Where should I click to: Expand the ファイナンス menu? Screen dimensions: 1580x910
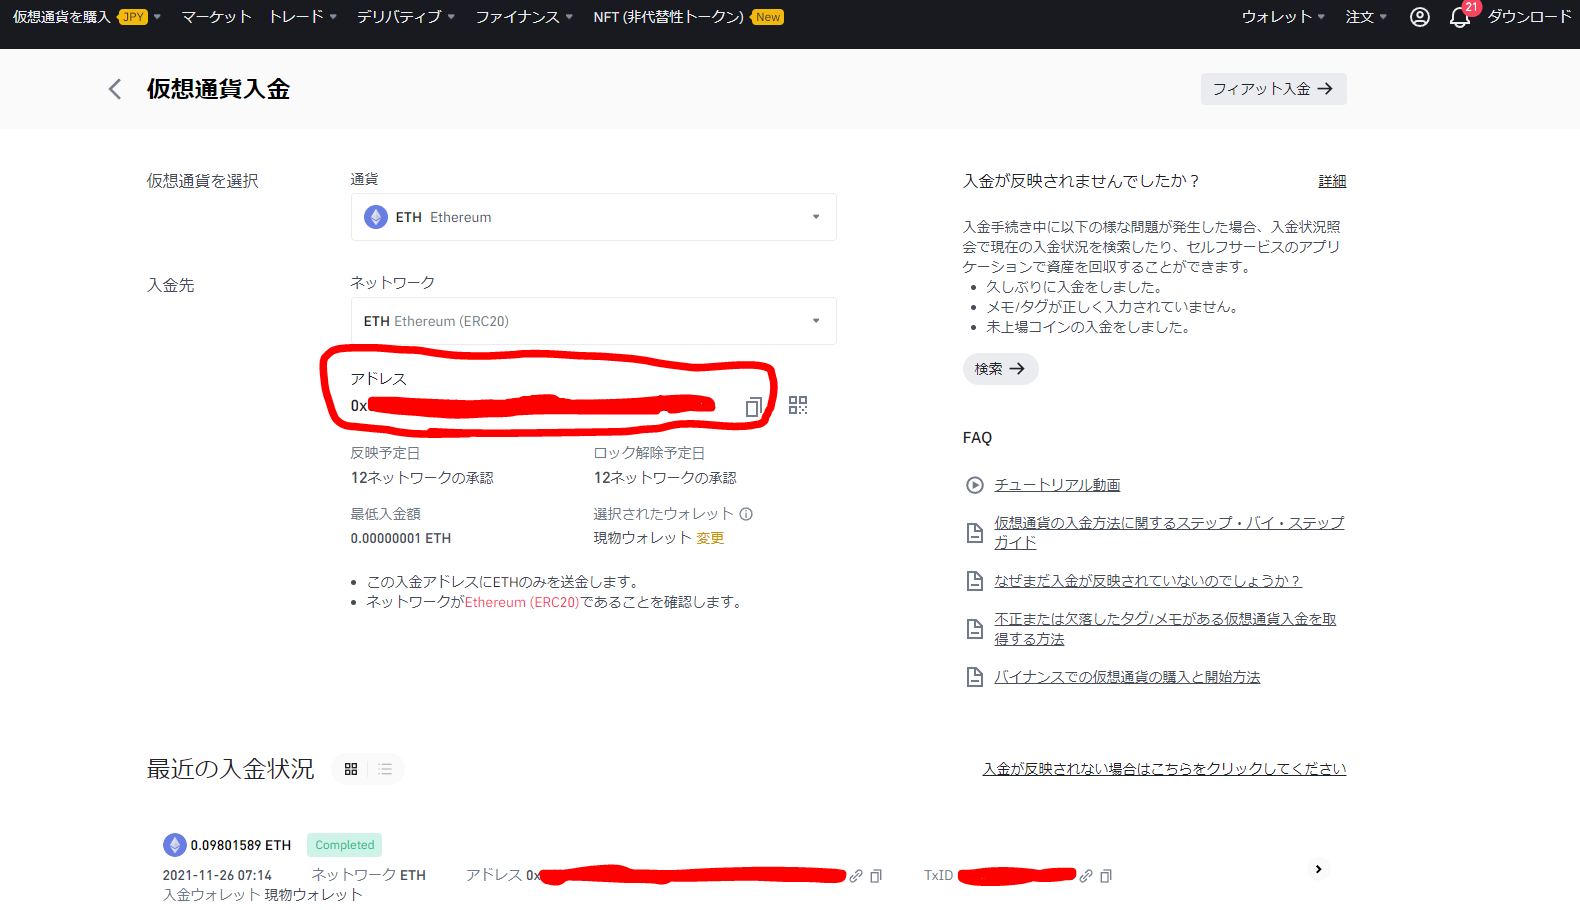[524, 17]
